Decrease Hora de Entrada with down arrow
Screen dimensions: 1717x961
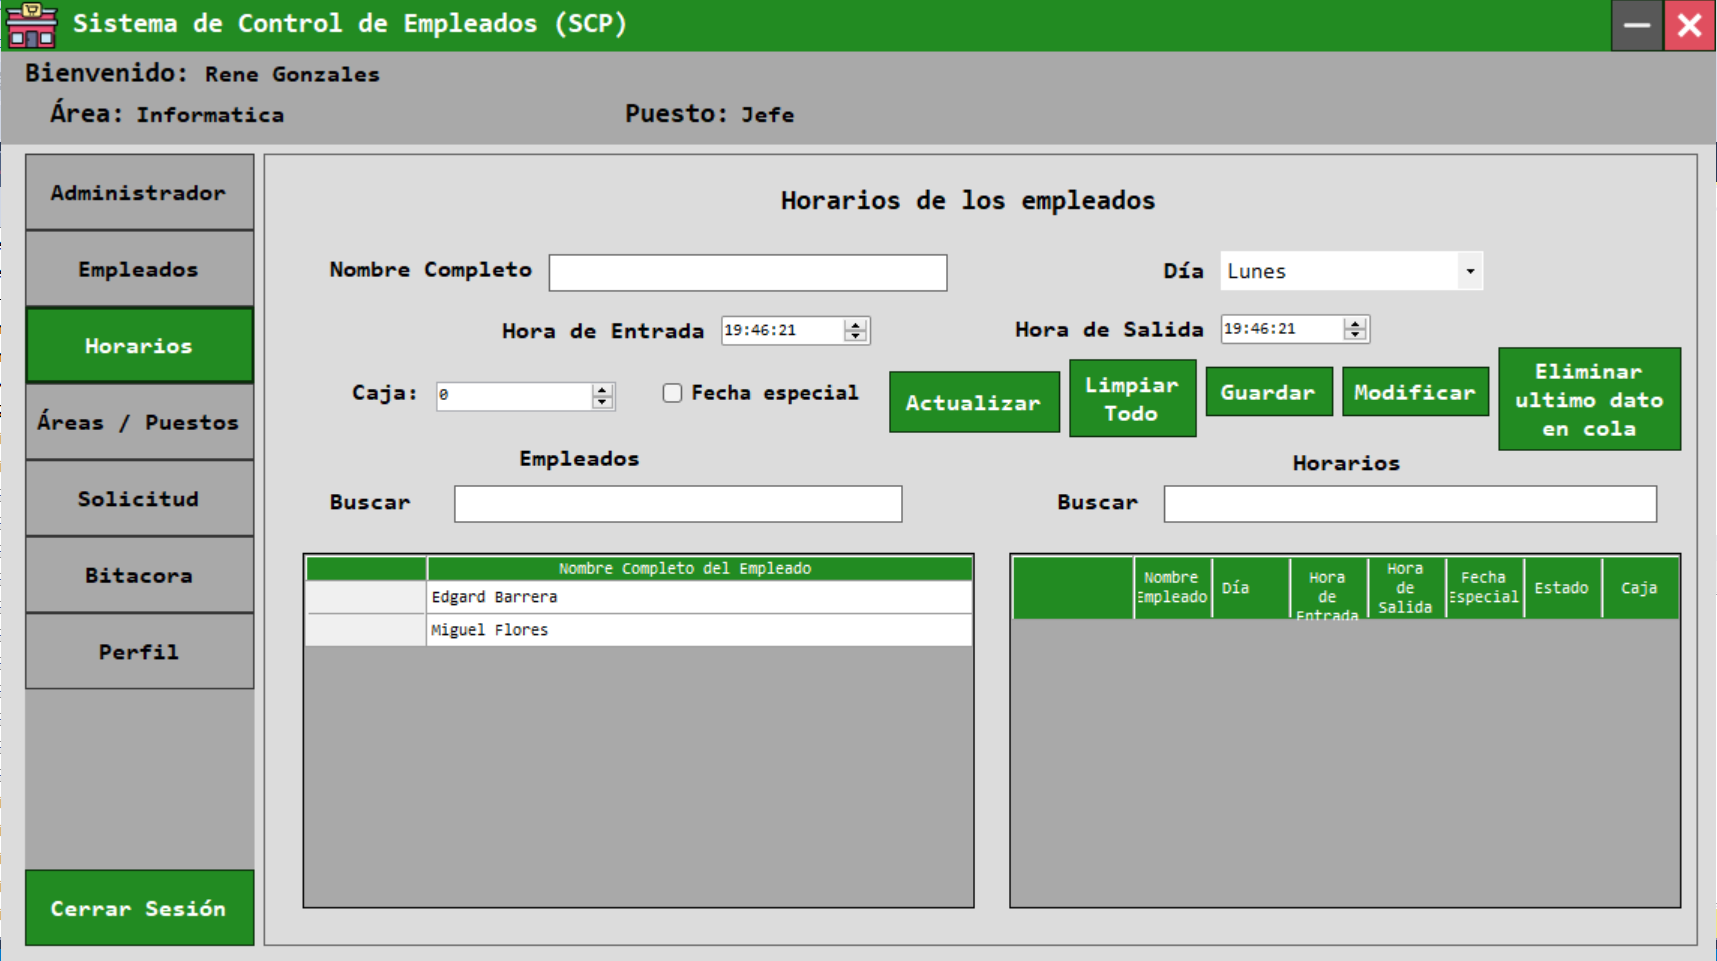click(x=855, y=337)
